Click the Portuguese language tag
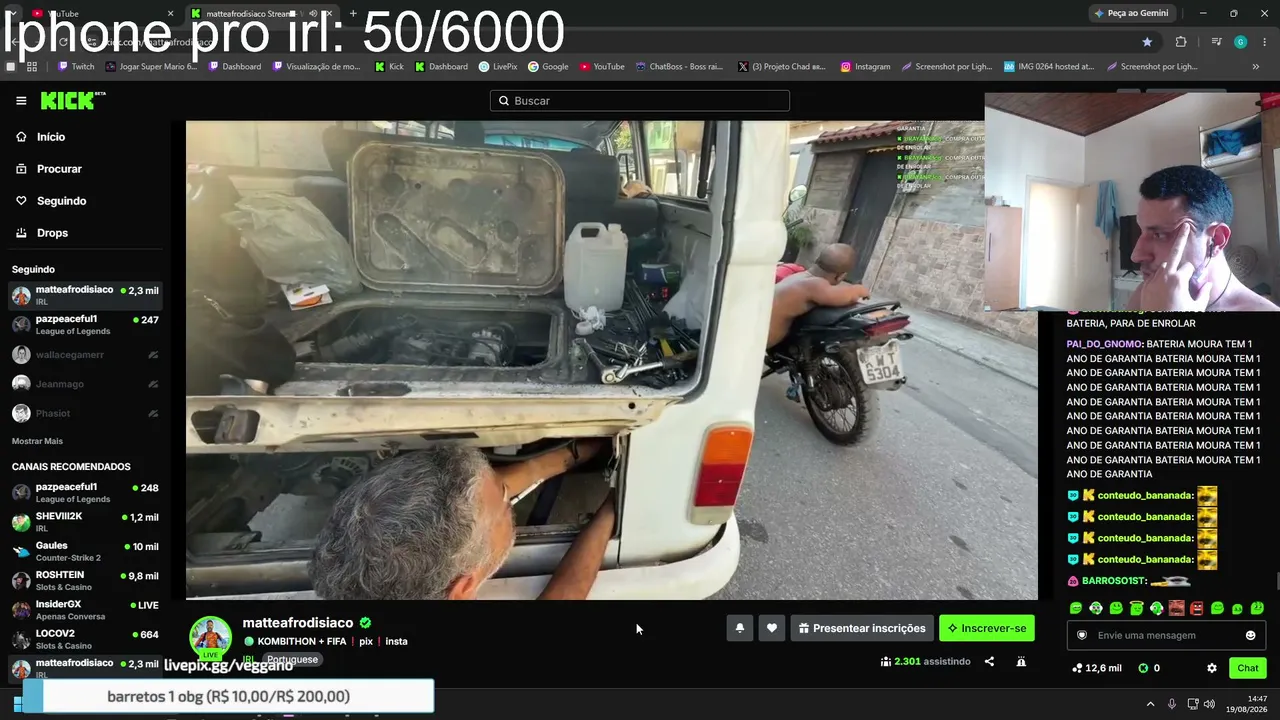Viewport: 1280px width, 720px height. 293,660
